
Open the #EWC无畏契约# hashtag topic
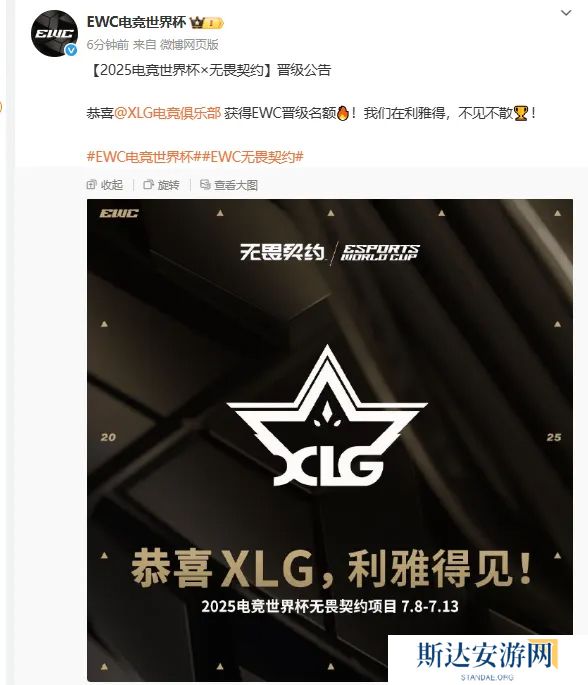coord(252,156)
